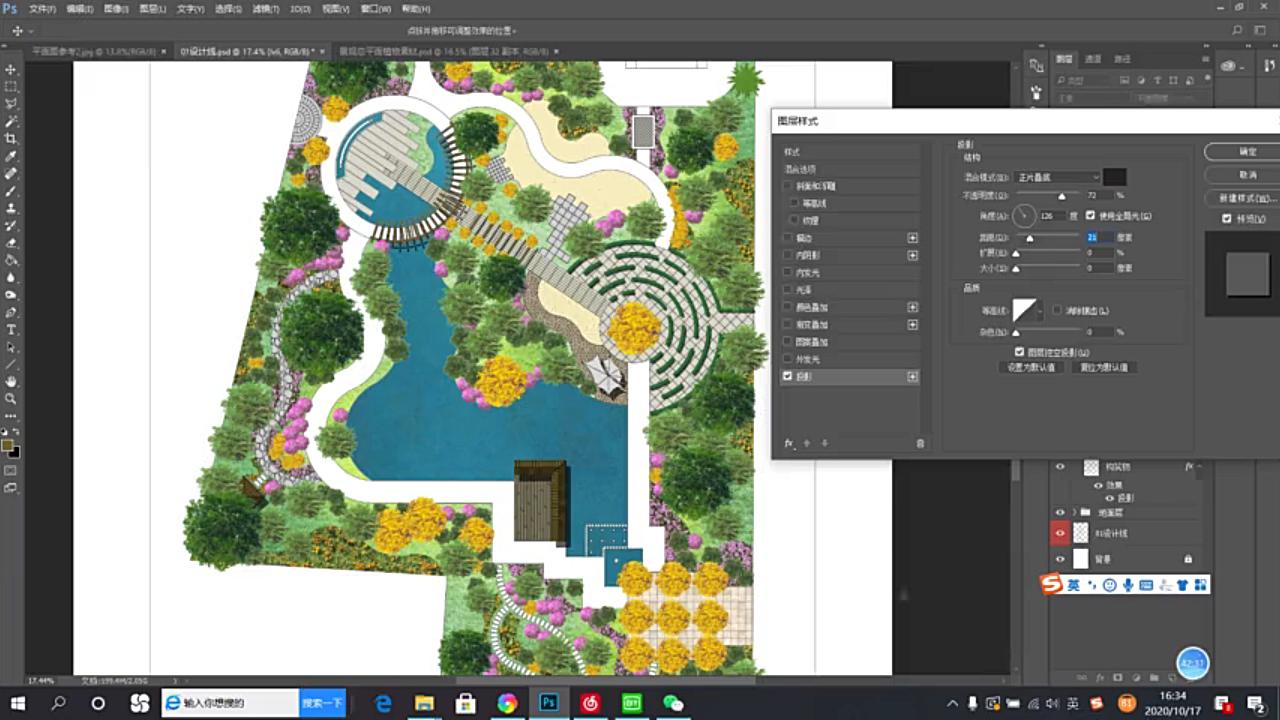Screen dimensions: 1280x720
Task: Select the Eyedropper tool
Action: click(x=11, y=156)
